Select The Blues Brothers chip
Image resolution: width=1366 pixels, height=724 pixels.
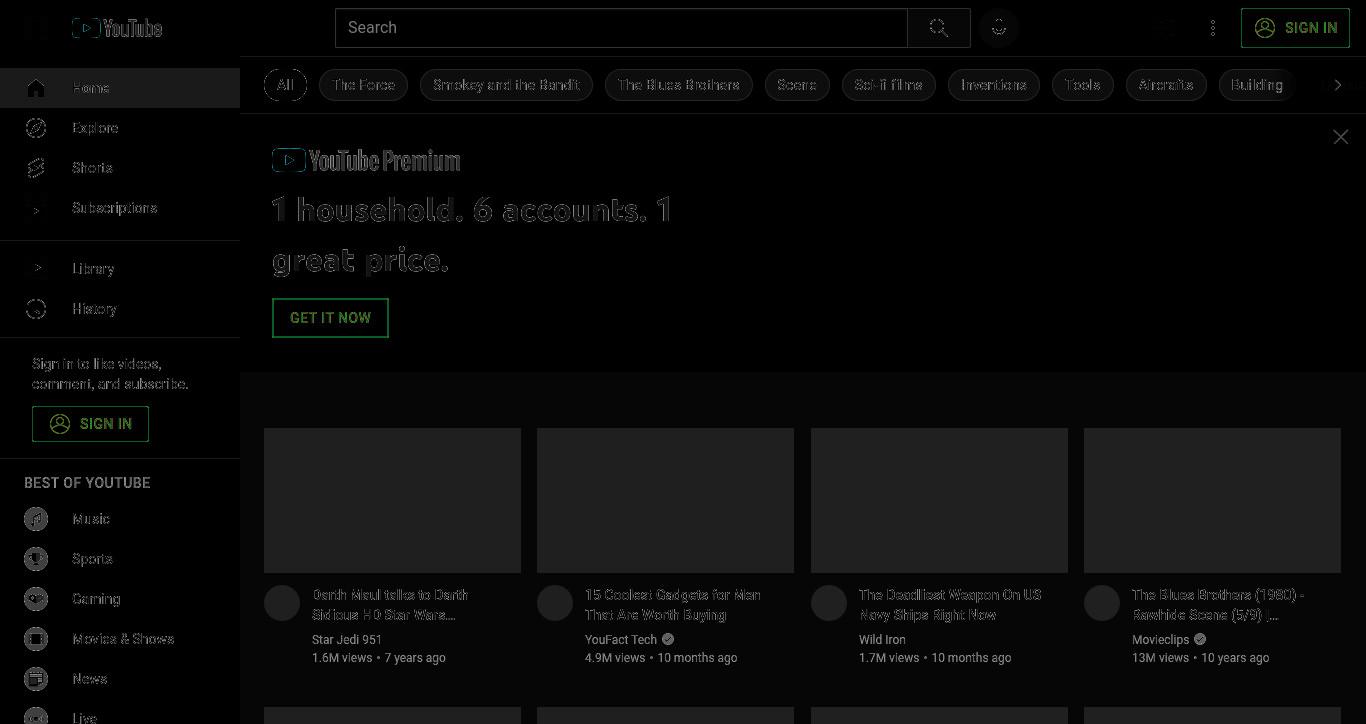tap(678, 85)
